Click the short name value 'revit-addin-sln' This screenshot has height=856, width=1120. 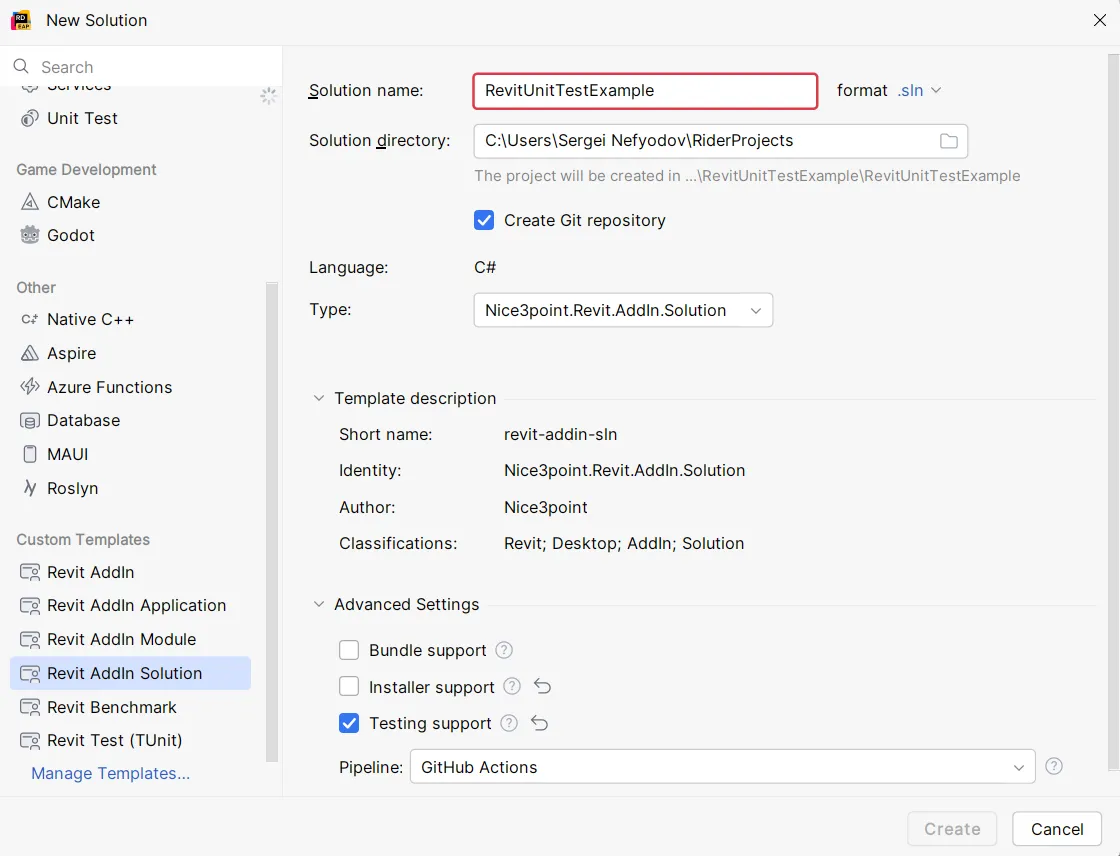point(561,434)
